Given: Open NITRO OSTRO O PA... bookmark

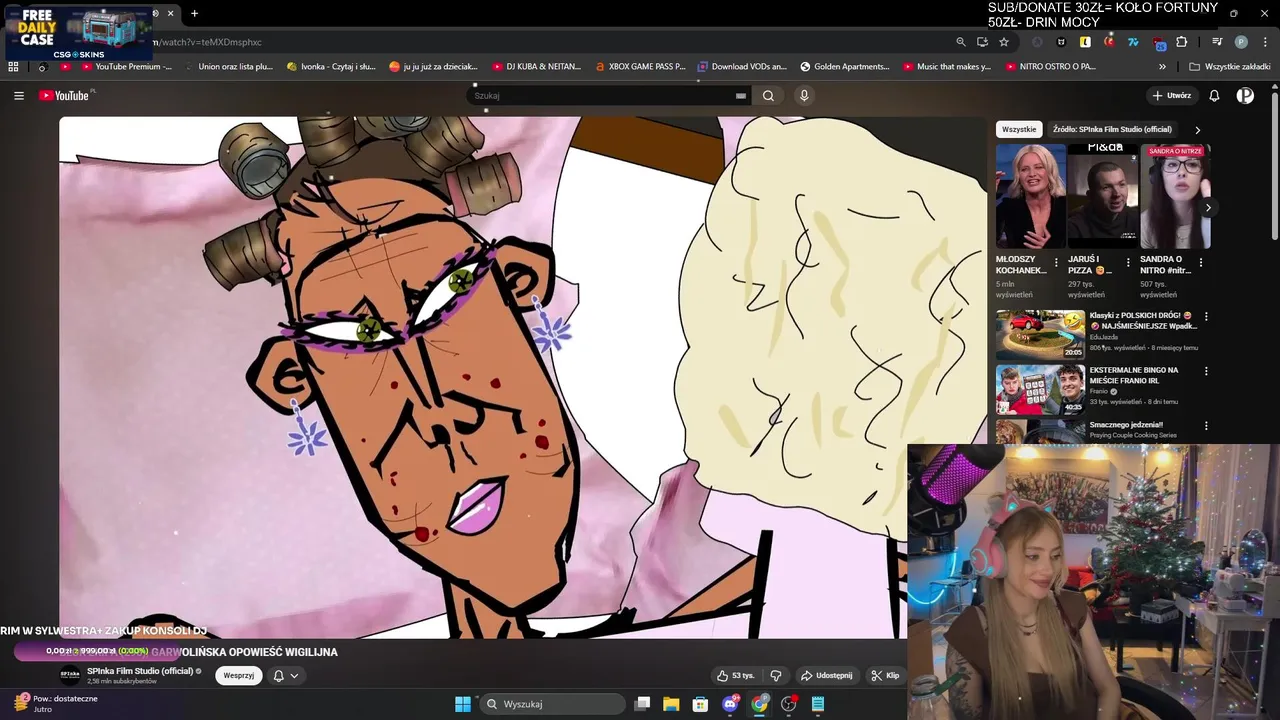Looking at the screenshot, I should pos(1050,67).
